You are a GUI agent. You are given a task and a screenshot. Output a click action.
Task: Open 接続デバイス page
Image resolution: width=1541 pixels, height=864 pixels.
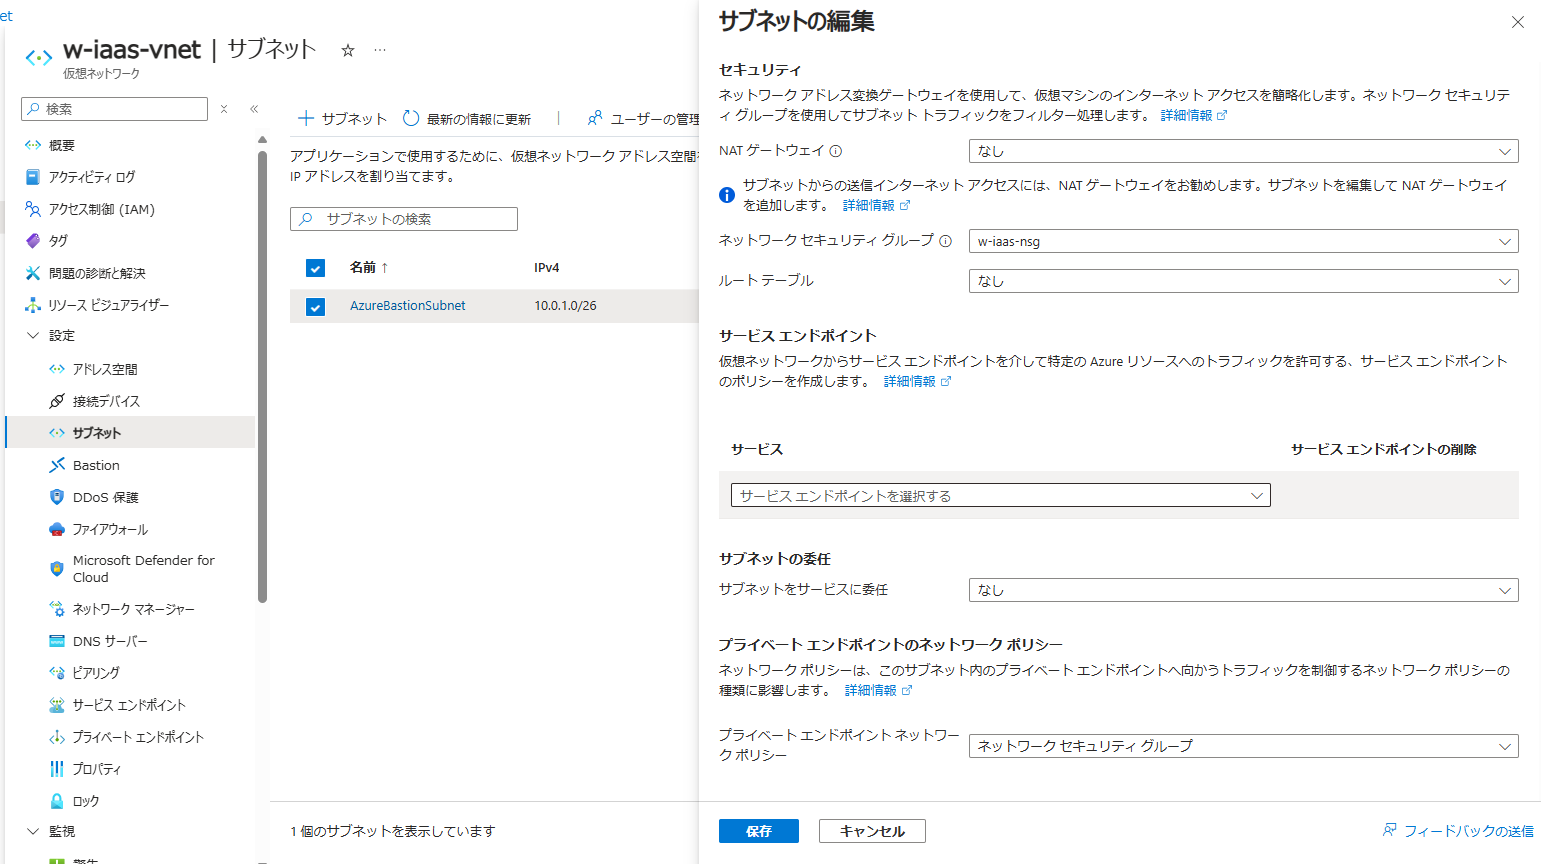click(x=106, y=401)
